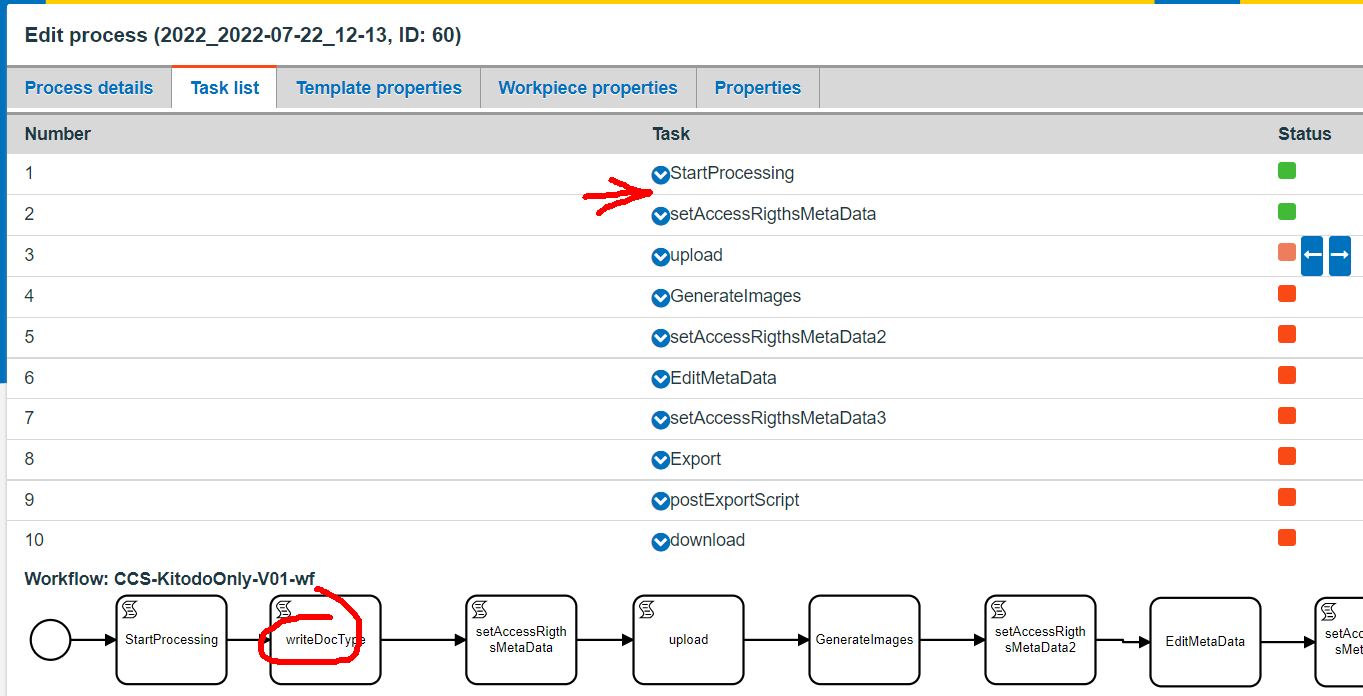Open the Export task dropdown arrow
The width and height of the screenshot is (1363, 696).
click(660, 459)
